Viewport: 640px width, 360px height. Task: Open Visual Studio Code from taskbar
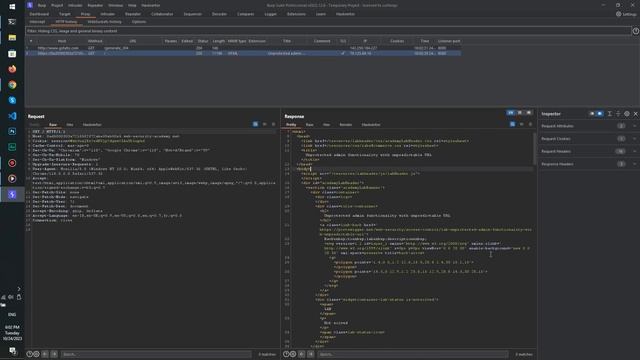click(12, 116)
